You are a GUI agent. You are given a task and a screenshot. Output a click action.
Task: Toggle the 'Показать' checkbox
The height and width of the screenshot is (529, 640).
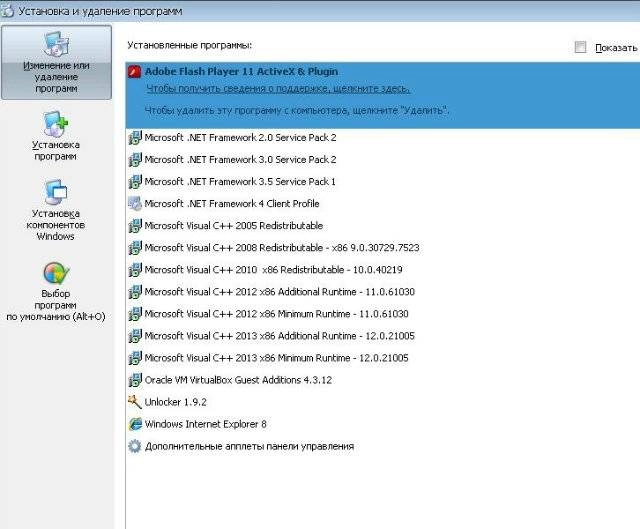580,47
